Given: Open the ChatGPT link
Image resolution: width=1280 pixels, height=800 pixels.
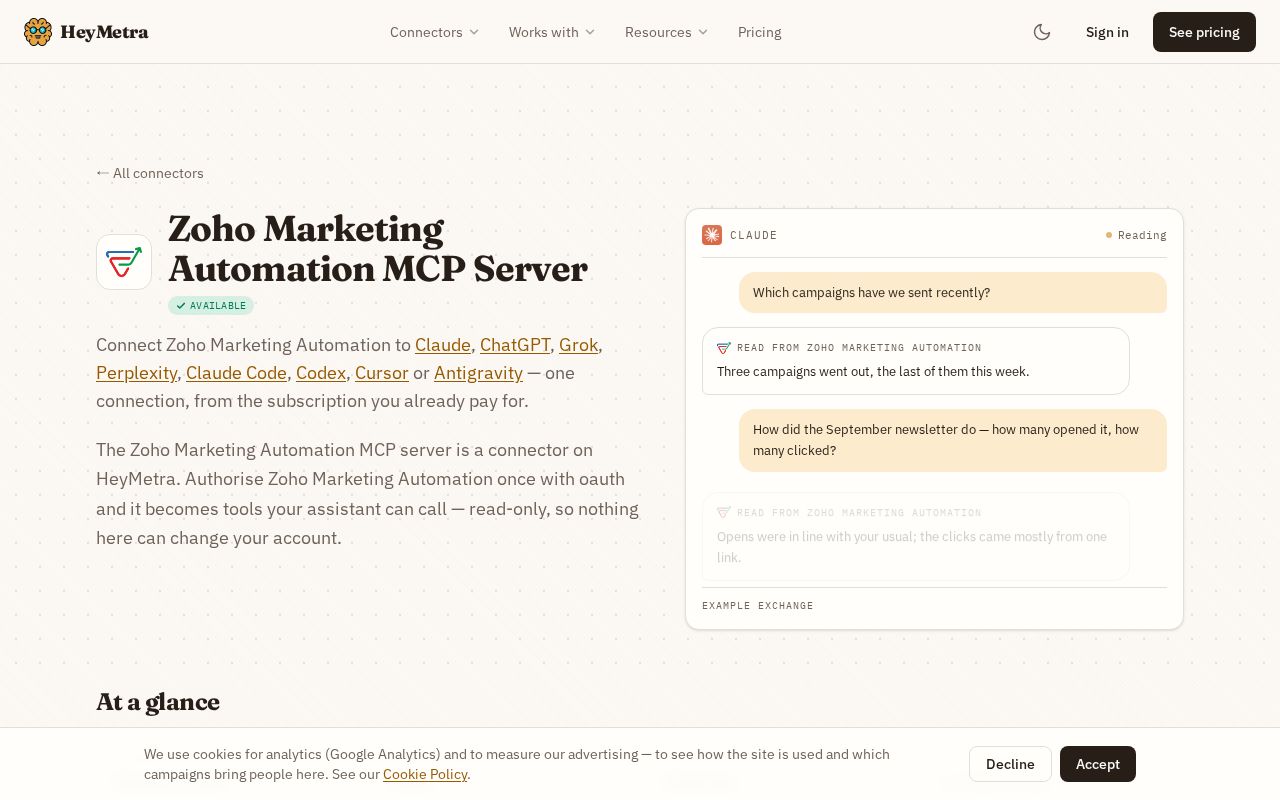Looking at the screenshot, I should click(x=515, y=345).
